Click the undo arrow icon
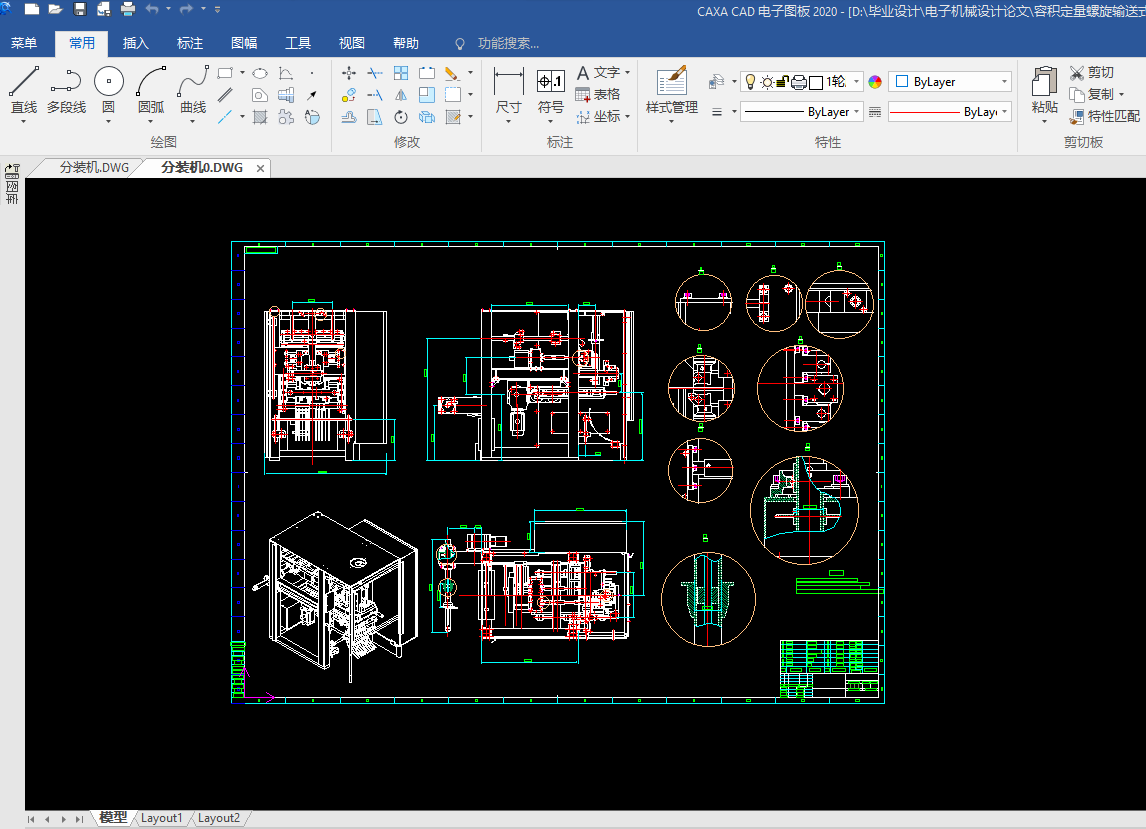1146x829 pixels. coord(152,9)
